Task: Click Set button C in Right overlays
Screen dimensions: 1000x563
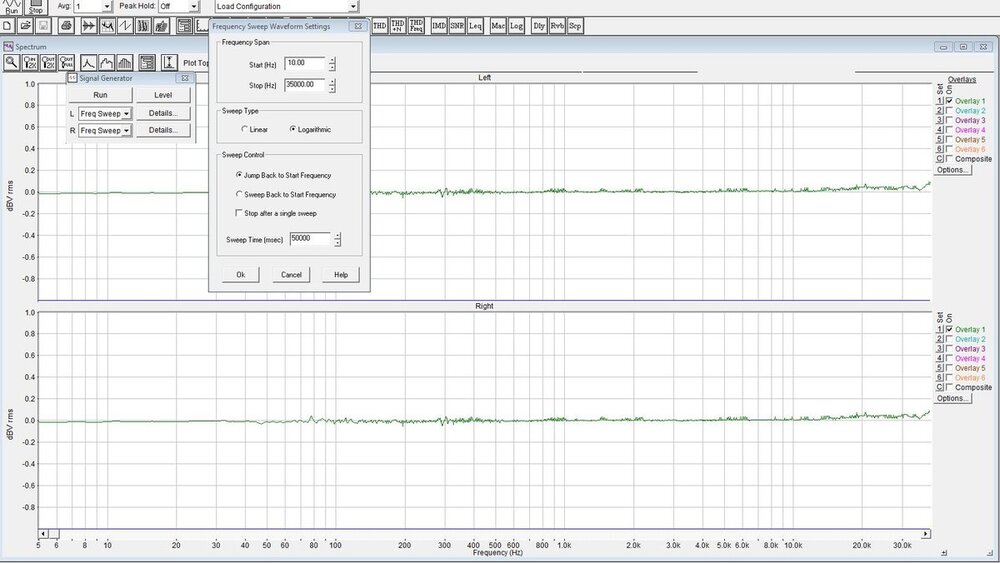Action: [939, 387]
